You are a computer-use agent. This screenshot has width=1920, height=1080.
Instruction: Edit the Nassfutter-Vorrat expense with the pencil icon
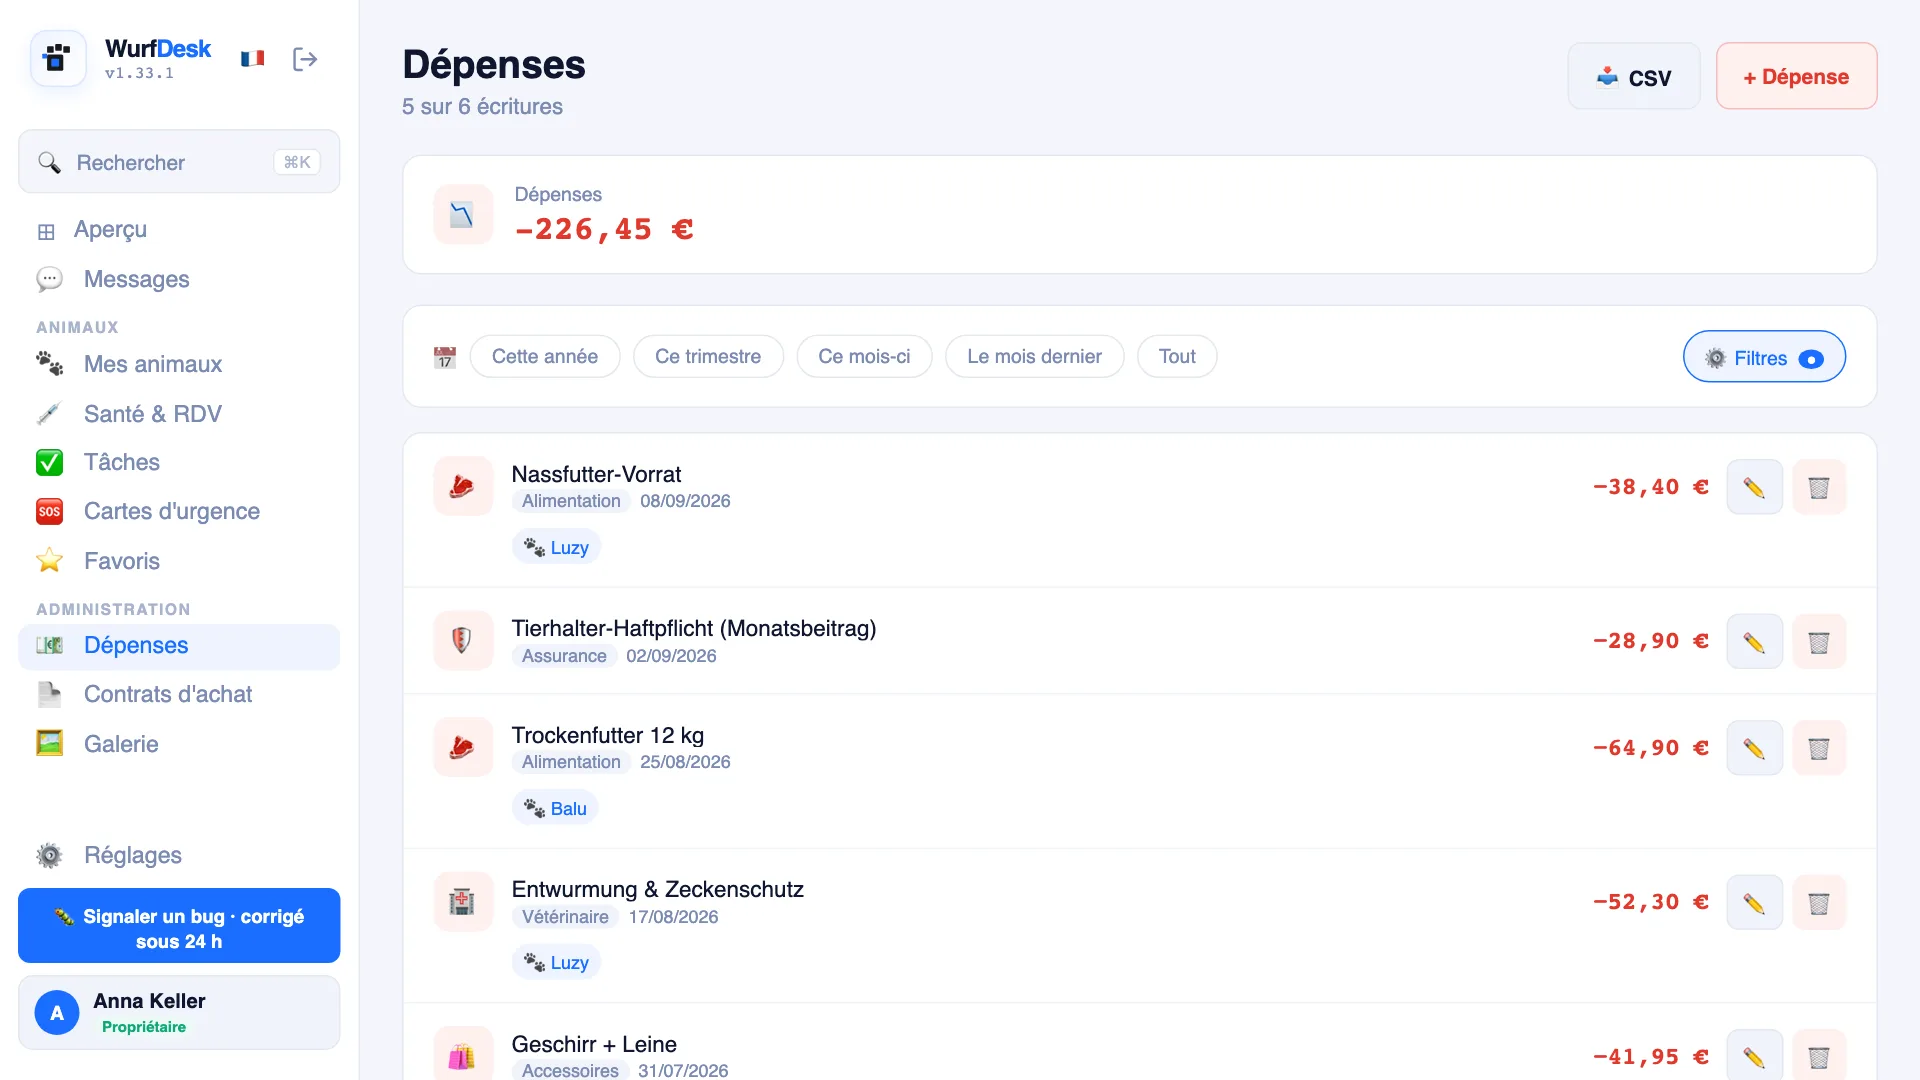point(1754,487)
